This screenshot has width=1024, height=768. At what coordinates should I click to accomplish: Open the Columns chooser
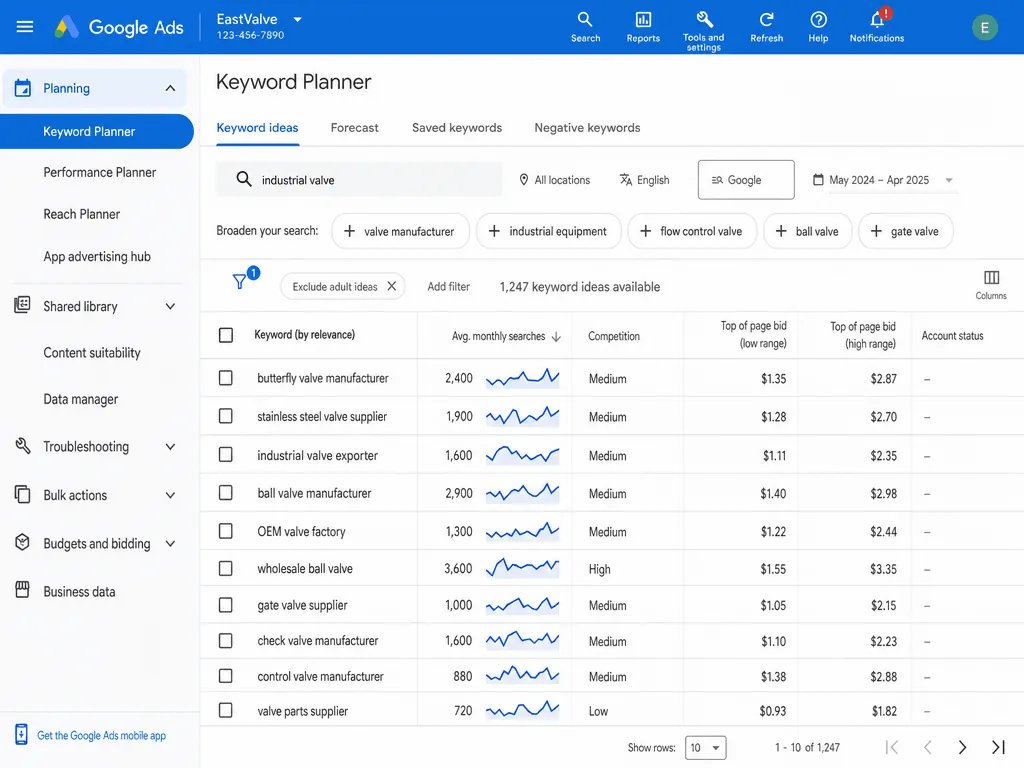point(991,285)
